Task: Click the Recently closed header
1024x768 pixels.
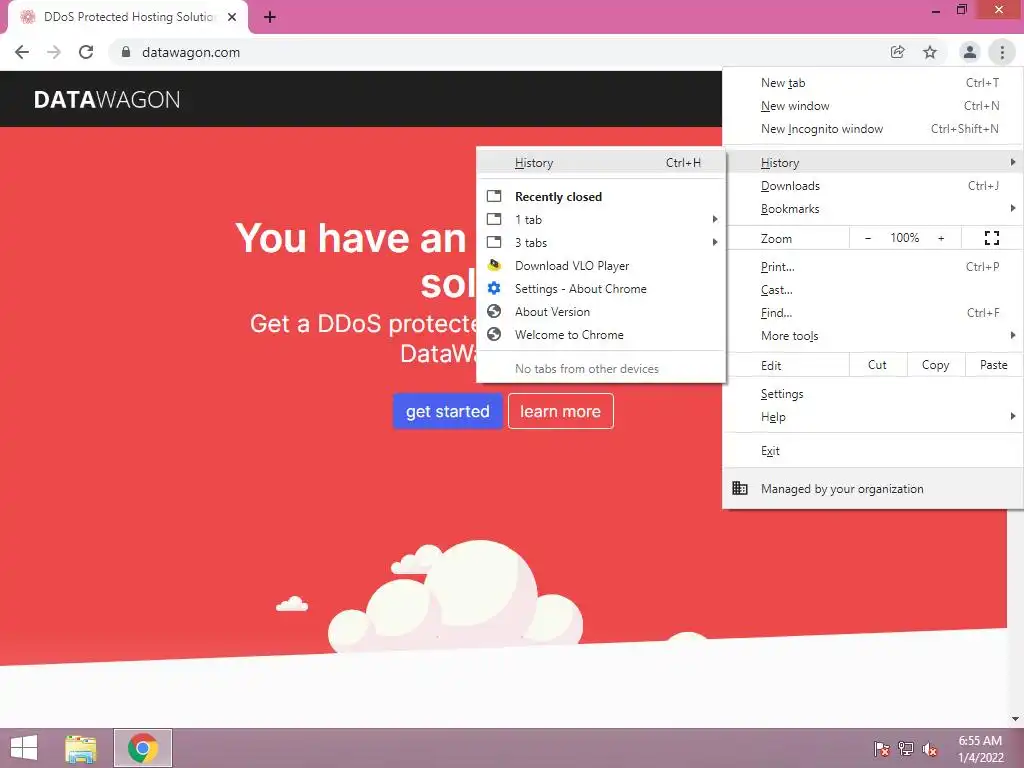Action: [x=558, y=197]
